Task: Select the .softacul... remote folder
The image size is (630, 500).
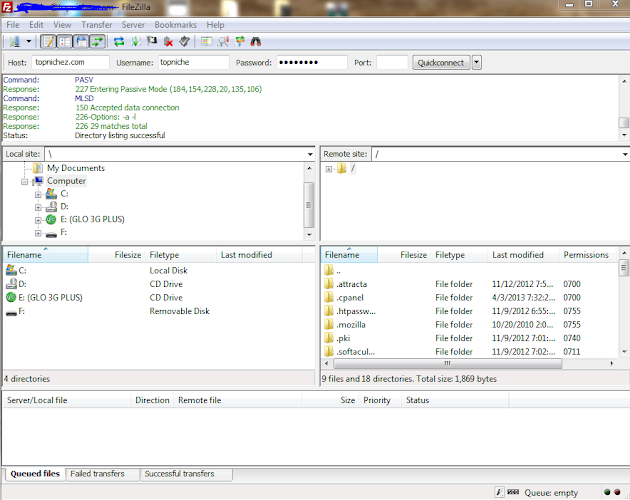Action: click(x=470, y=352)
